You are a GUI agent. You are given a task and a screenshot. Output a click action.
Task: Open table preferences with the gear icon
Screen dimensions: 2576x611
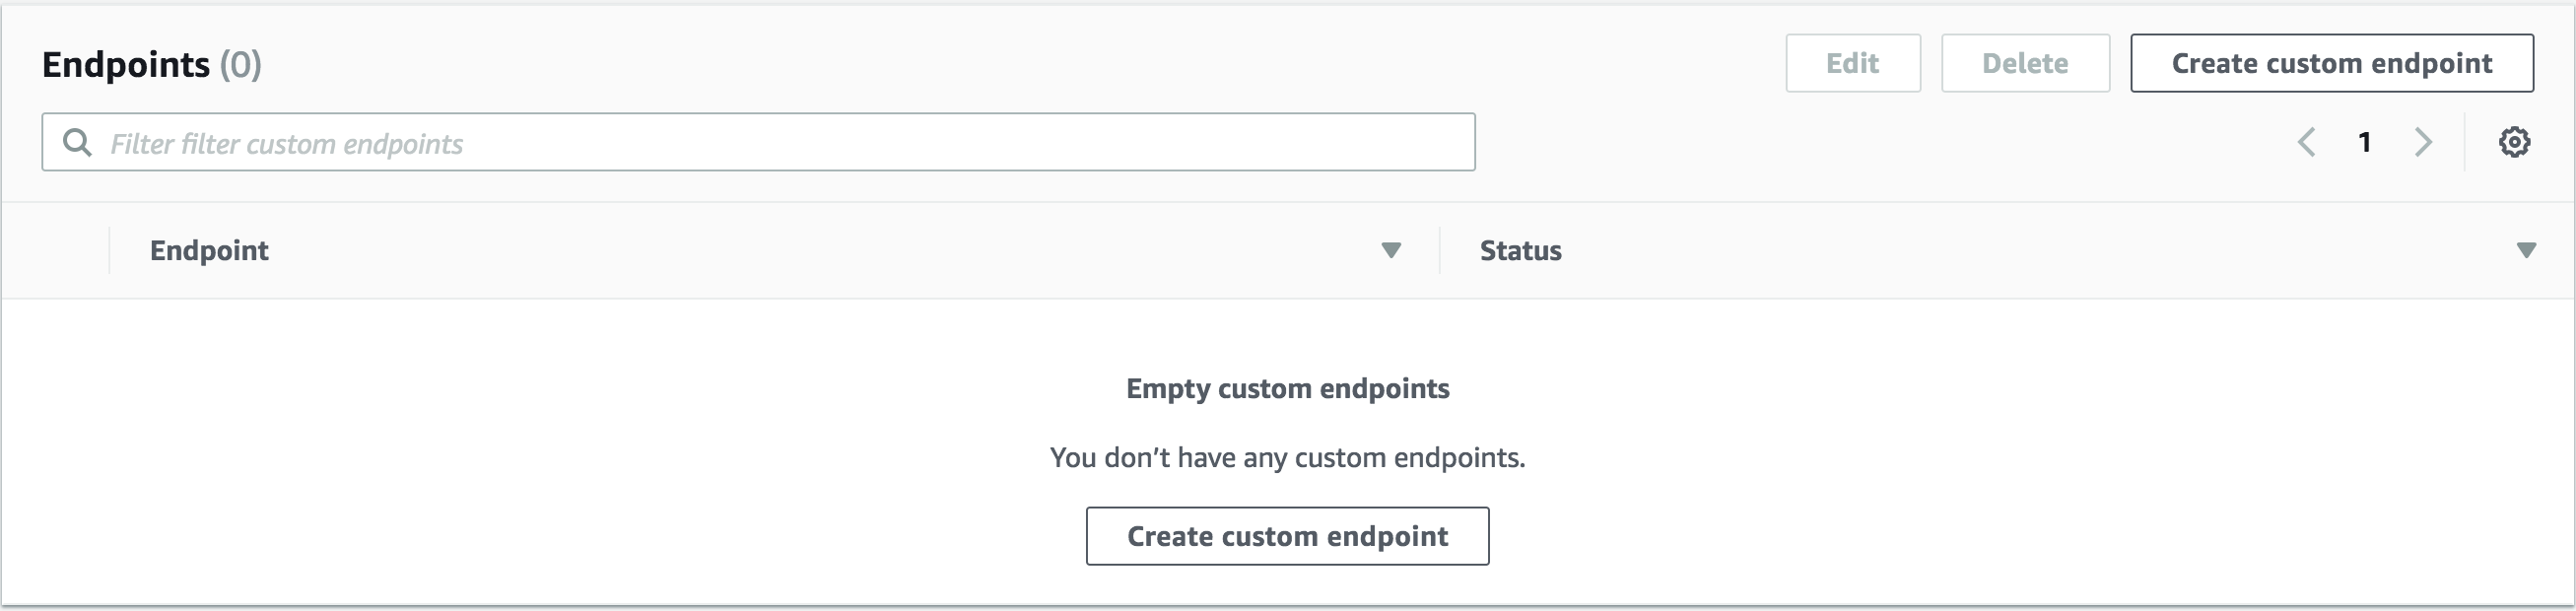click(2514, 142)
